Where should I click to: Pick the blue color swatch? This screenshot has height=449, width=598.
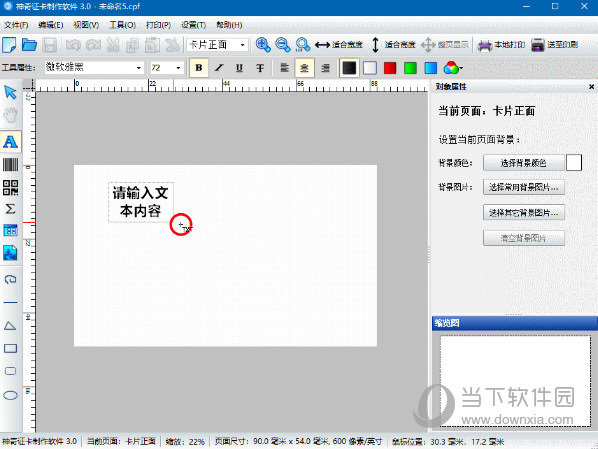(x=431, y=68)
